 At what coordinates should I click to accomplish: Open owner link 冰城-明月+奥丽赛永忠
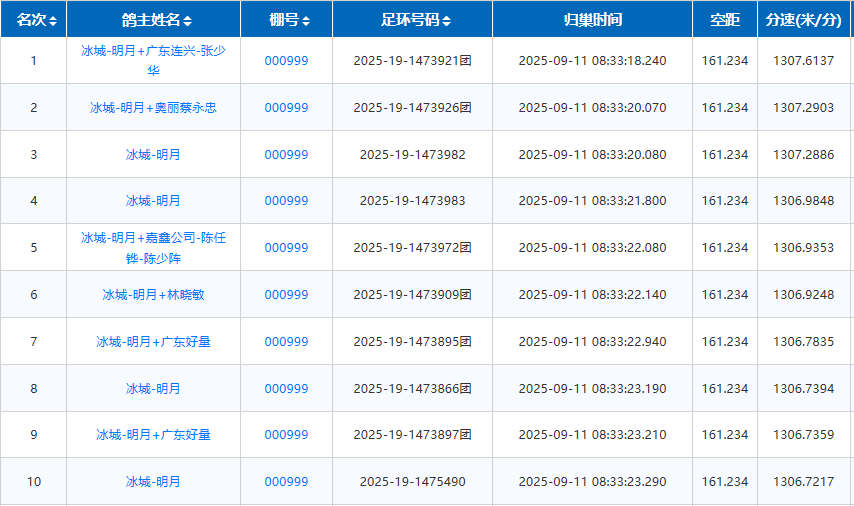[x=153, y=108]
